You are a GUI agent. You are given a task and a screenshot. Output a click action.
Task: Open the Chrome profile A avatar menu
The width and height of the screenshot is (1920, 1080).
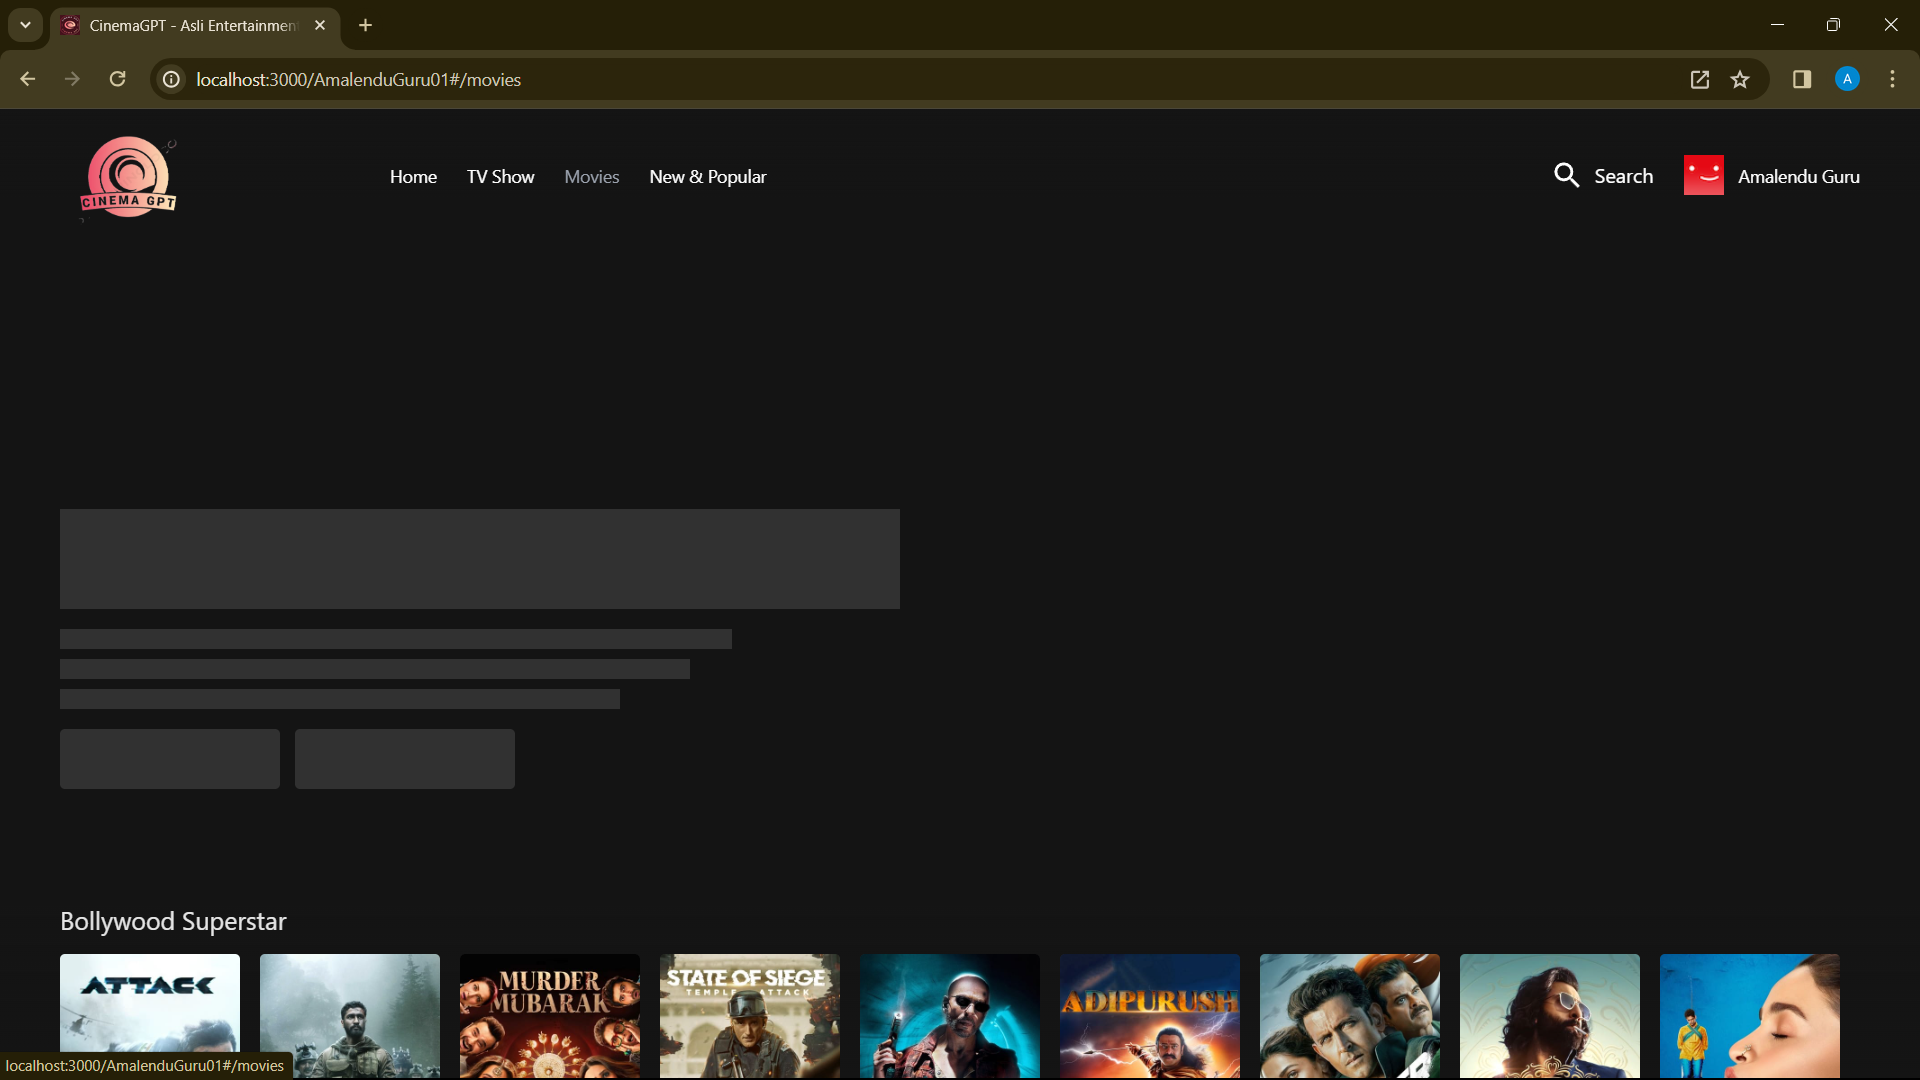coord(1847,79)
